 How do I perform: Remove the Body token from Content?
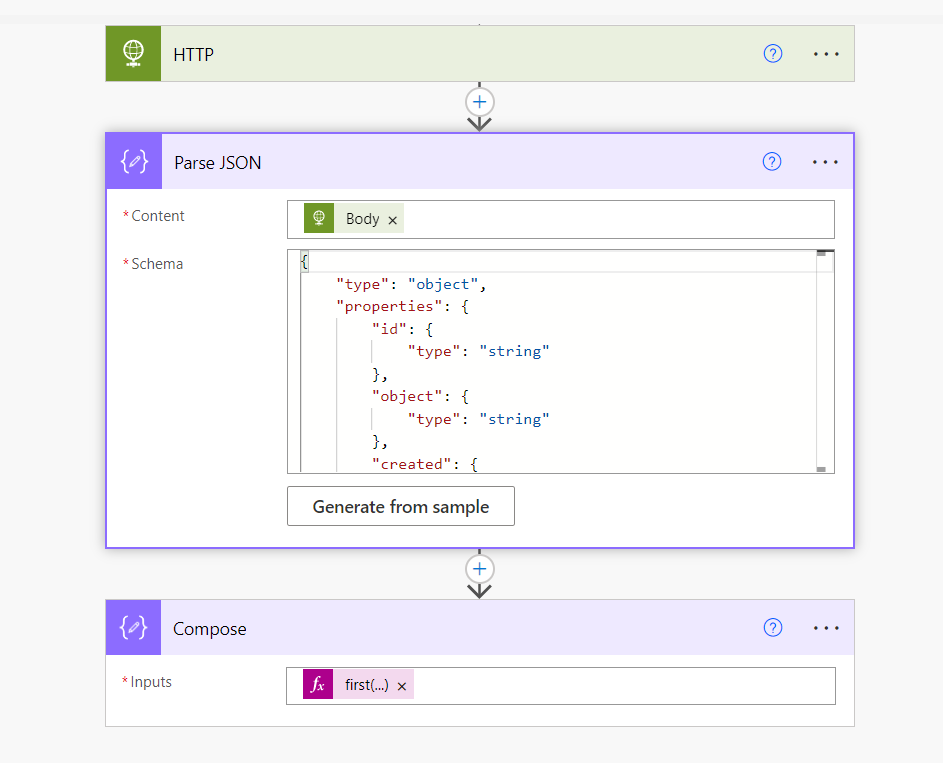click(x=392, y=220)
